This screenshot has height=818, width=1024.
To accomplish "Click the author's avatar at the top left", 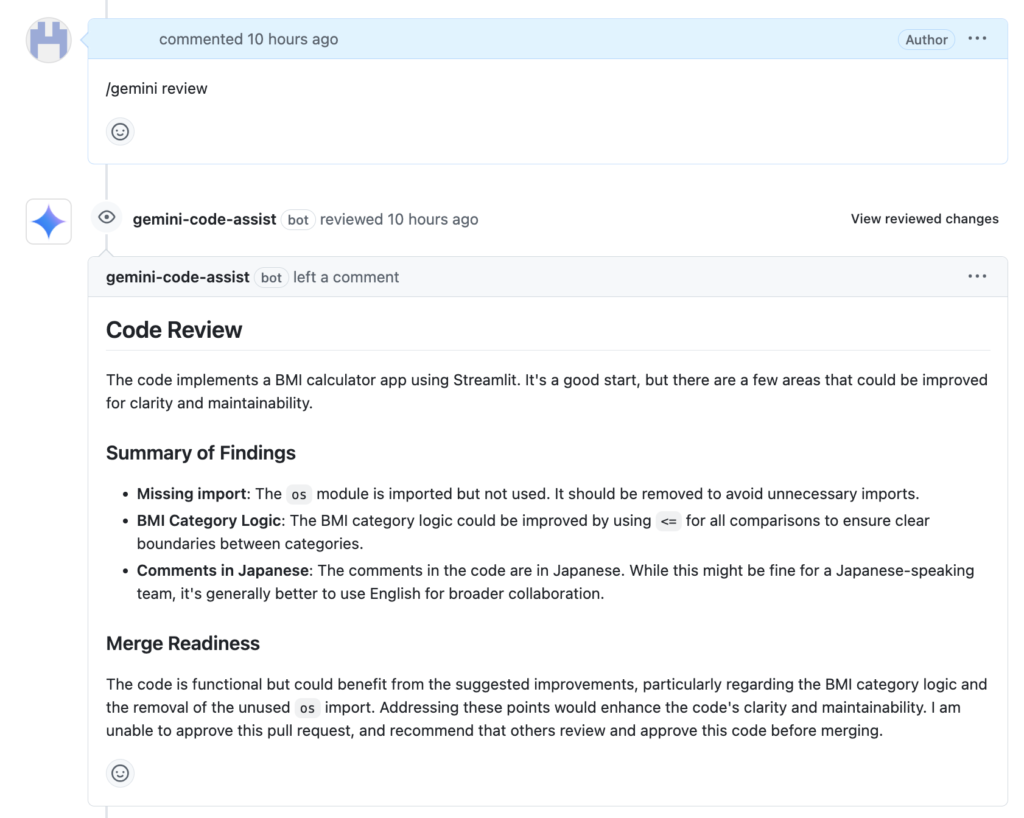I will pos(48,40).
